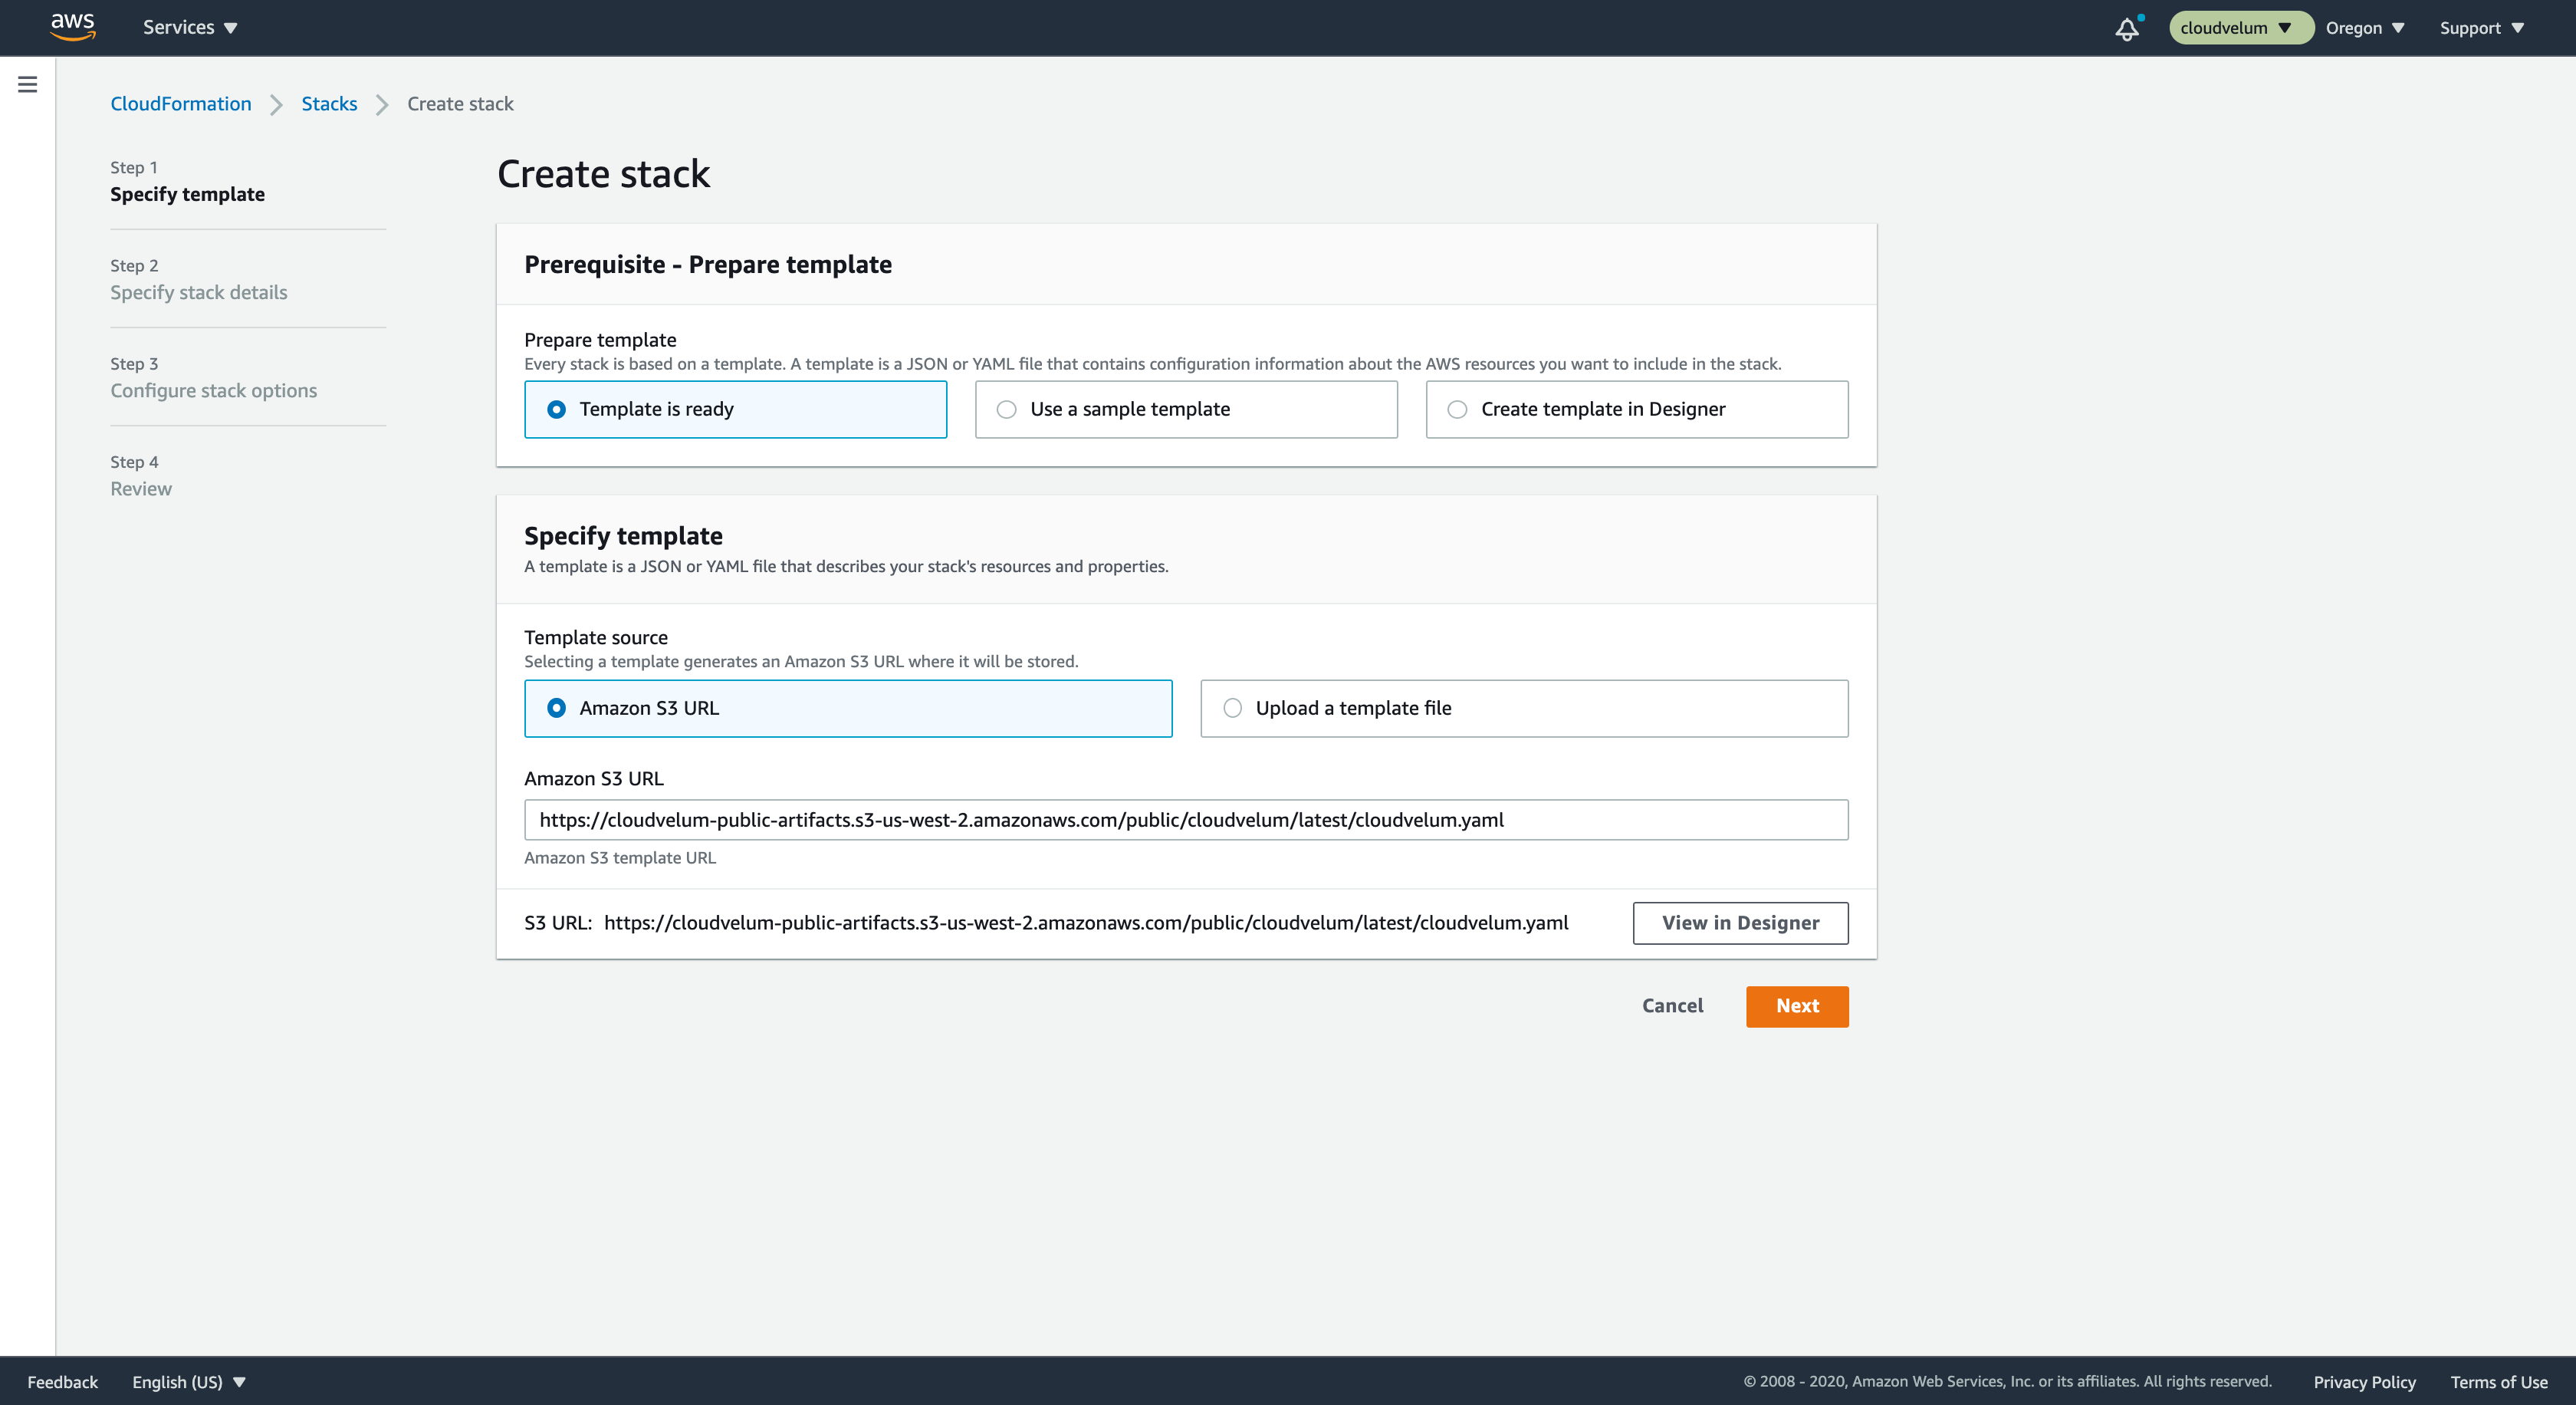Screen dimensions: 2576x1405
Task: Click the S3 URL summary text line
Action: [x=1046, y=923]
